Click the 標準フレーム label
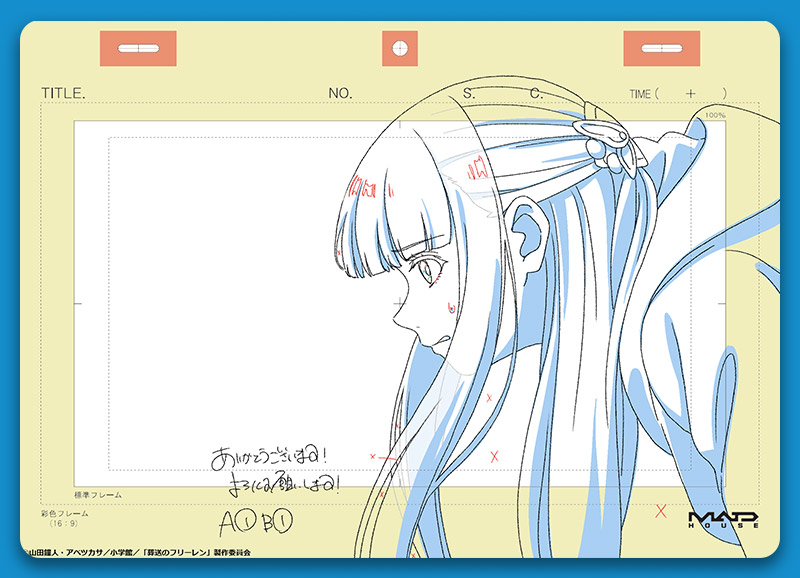The width and height of the screenshot is (800, 578). pyautogui.click(x=98, y=495)
